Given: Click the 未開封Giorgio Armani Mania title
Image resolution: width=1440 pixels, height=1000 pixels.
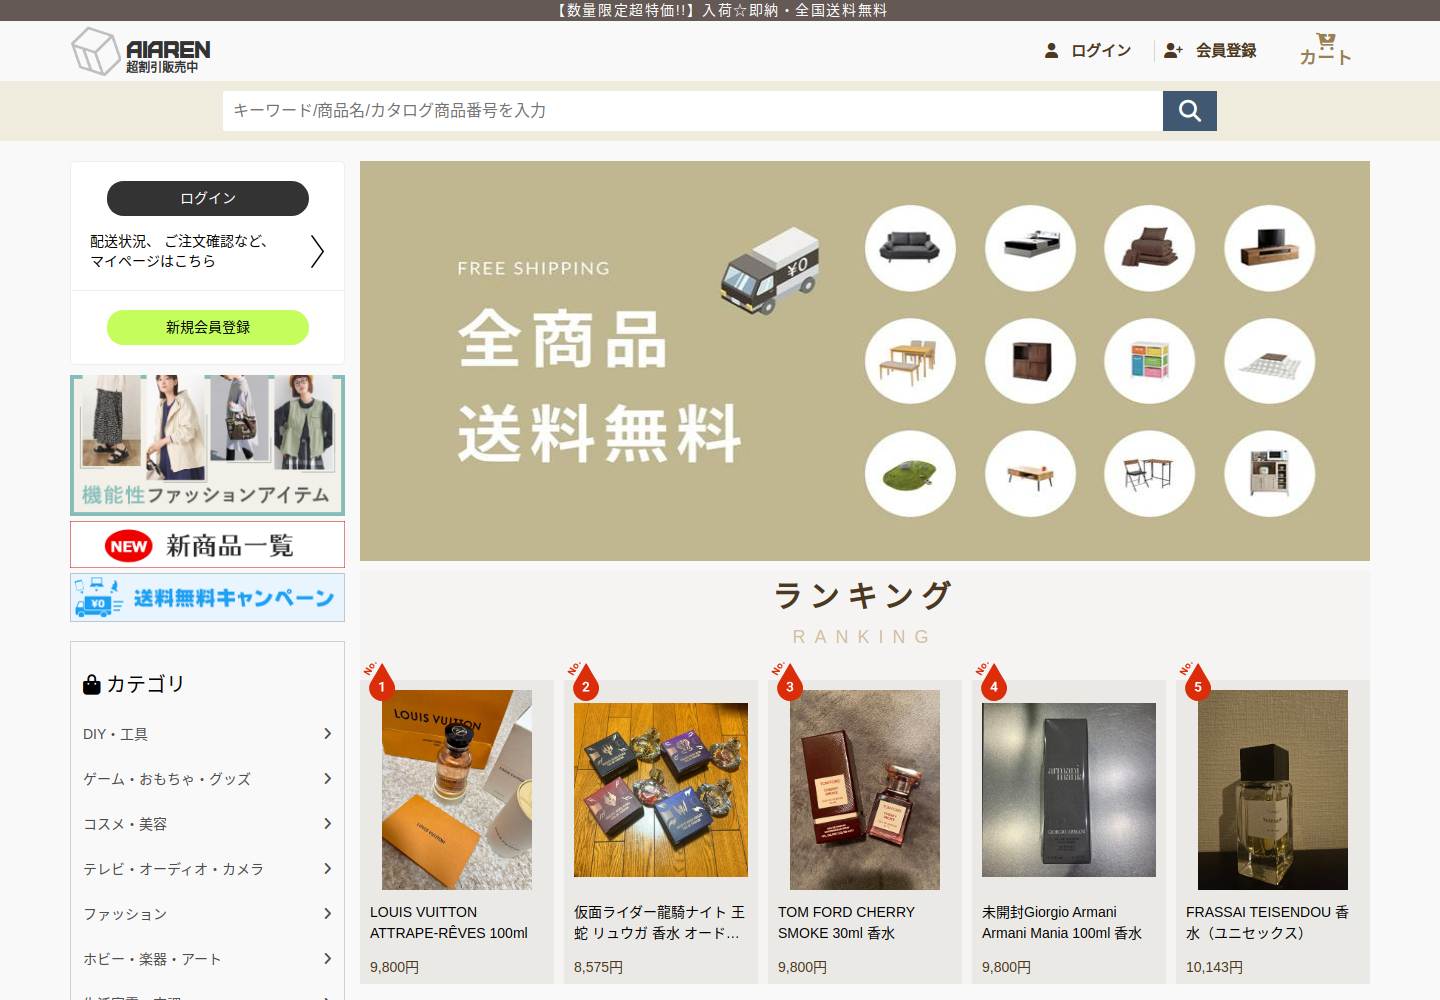Looking at the screenshot, I should 1062,922.
